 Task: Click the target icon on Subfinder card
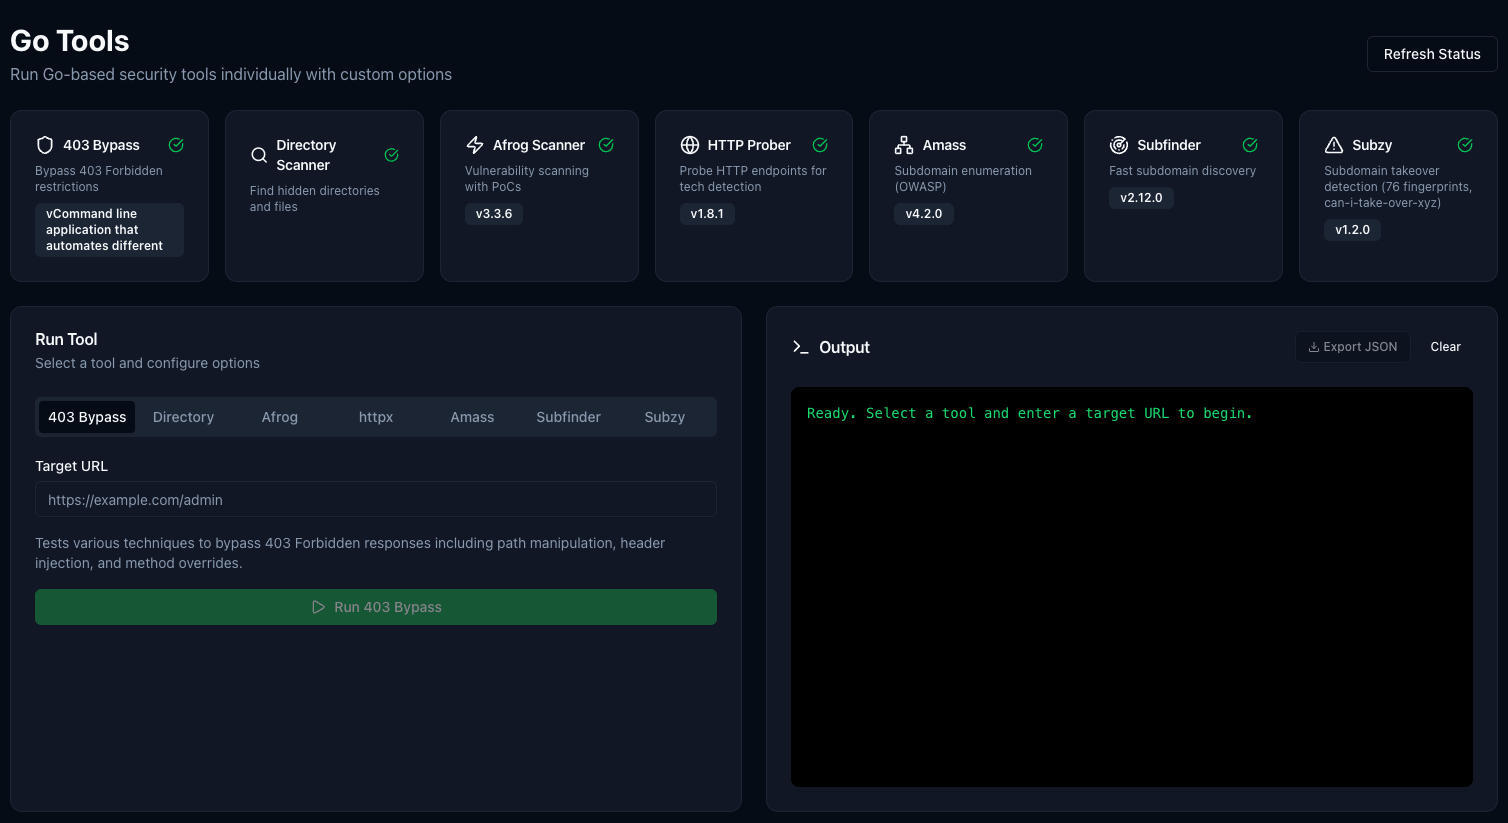click(x=1118, y=145)
